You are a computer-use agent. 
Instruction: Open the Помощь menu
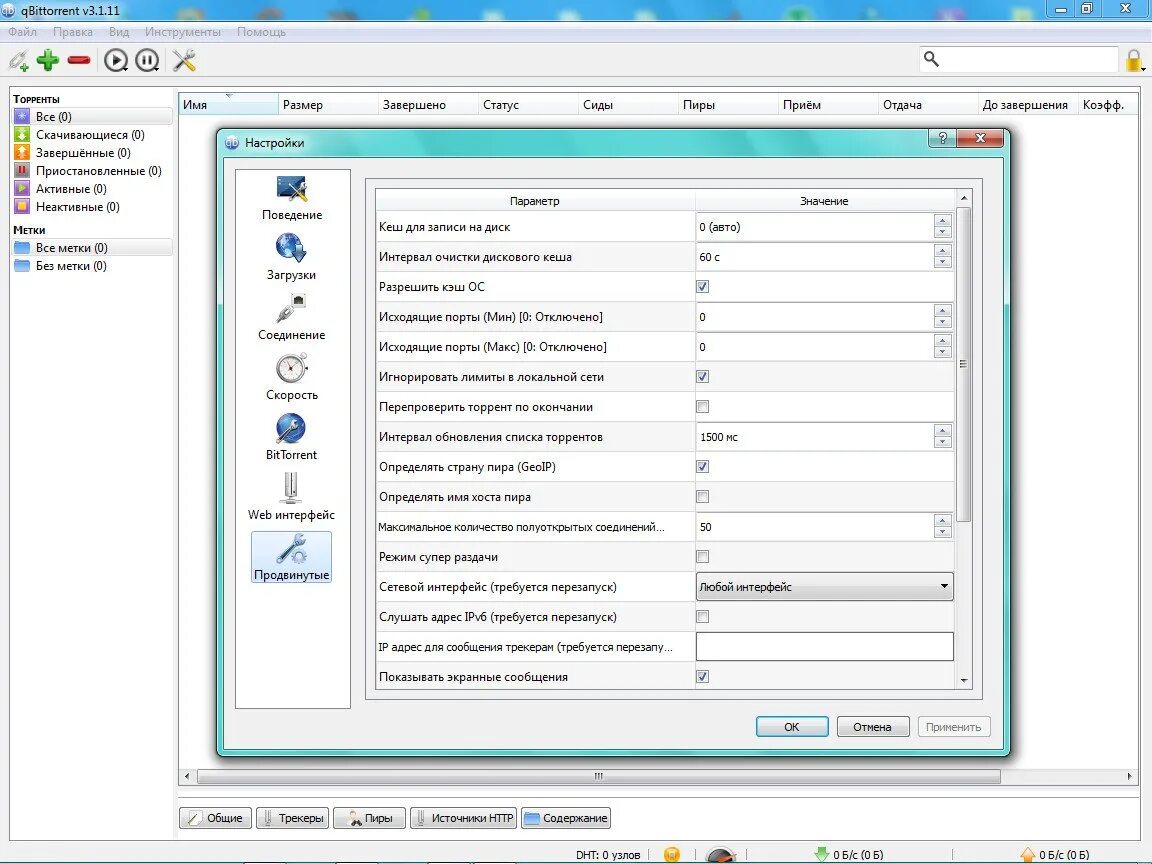[x=261, y=32]
